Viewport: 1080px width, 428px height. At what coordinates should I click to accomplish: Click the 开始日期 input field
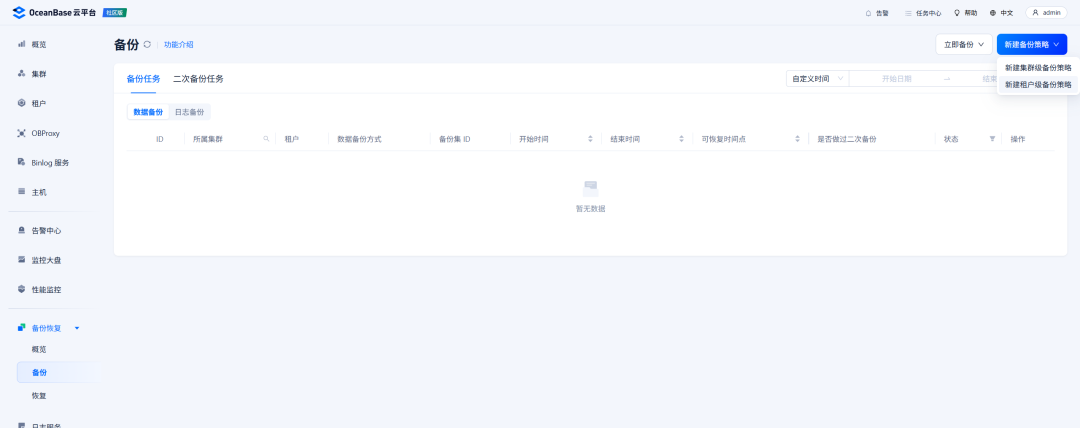(x=896, y=79)
